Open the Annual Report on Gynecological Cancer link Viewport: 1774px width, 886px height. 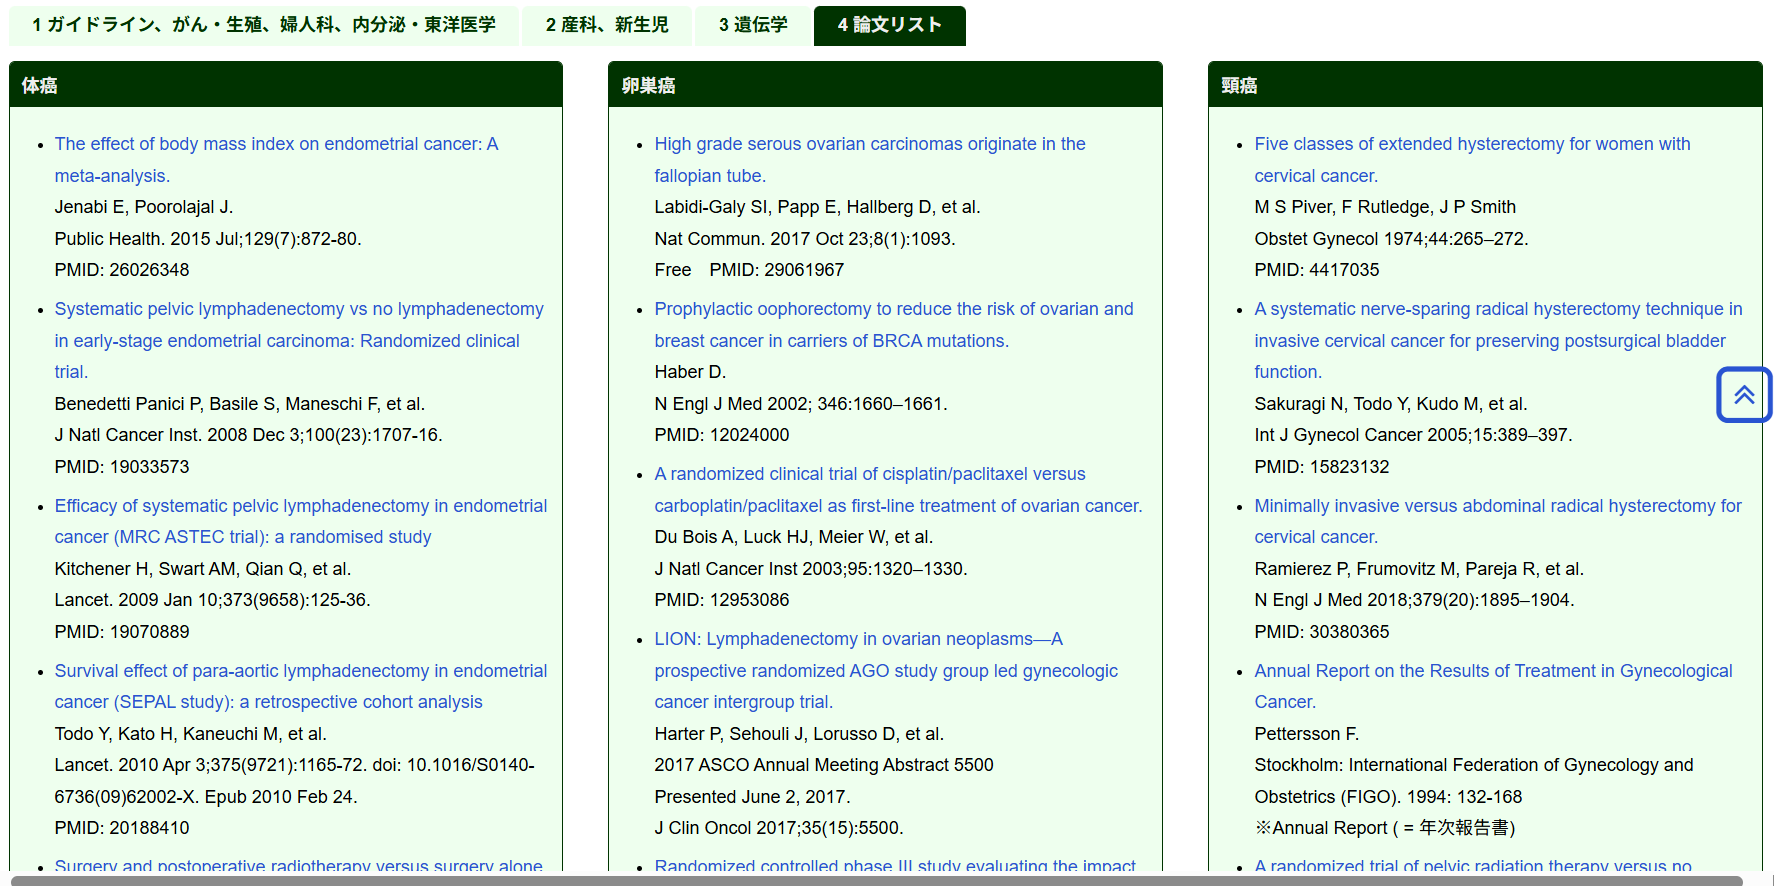pyautogui.click(x=1492, y=671)
